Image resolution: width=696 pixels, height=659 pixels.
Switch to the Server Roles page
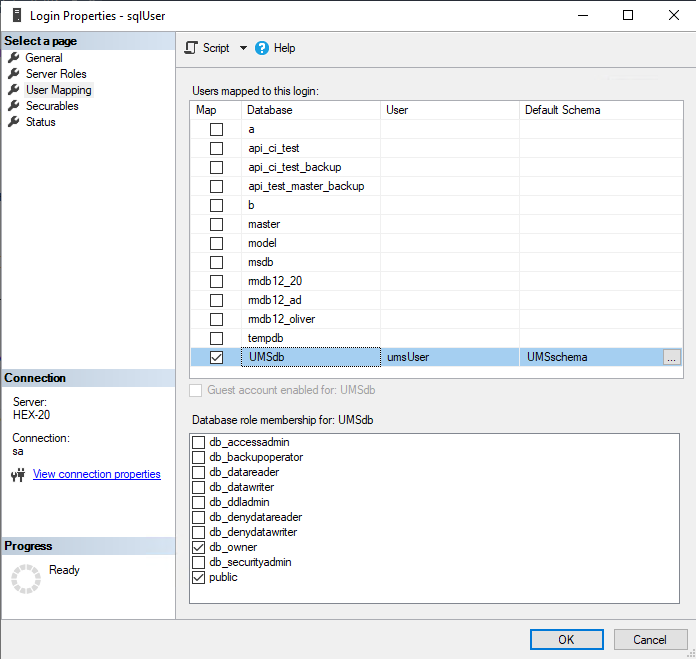(56, 74)
